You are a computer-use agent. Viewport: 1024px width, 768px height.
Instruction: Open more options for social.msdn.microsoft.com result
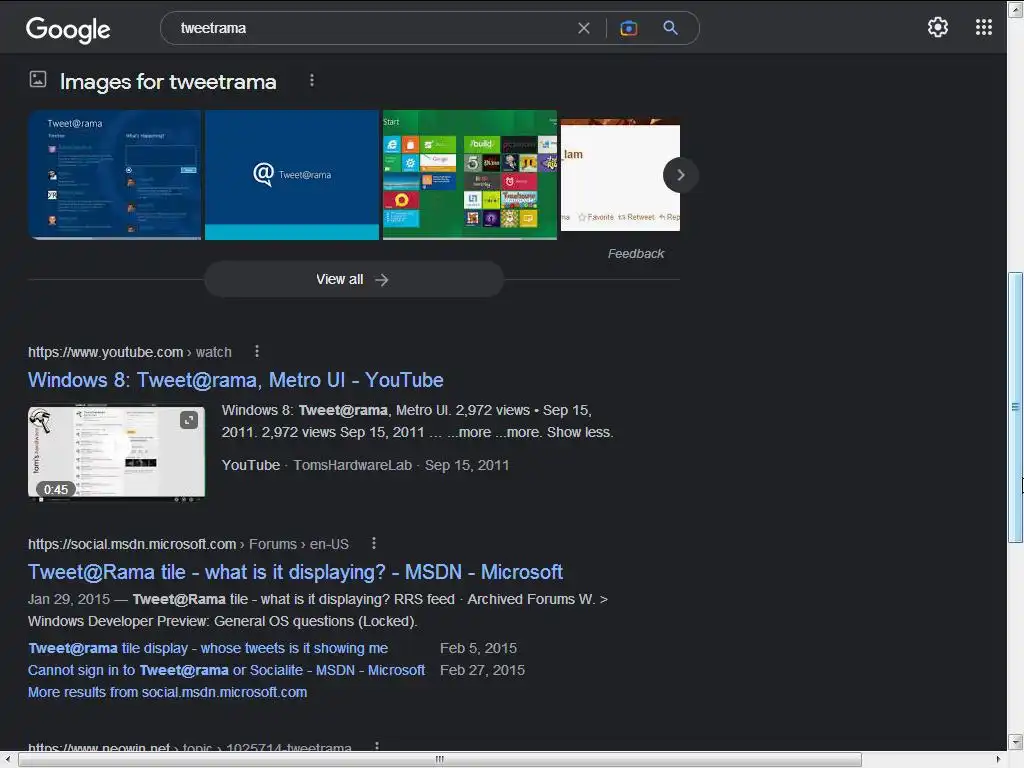pos(374,543)
